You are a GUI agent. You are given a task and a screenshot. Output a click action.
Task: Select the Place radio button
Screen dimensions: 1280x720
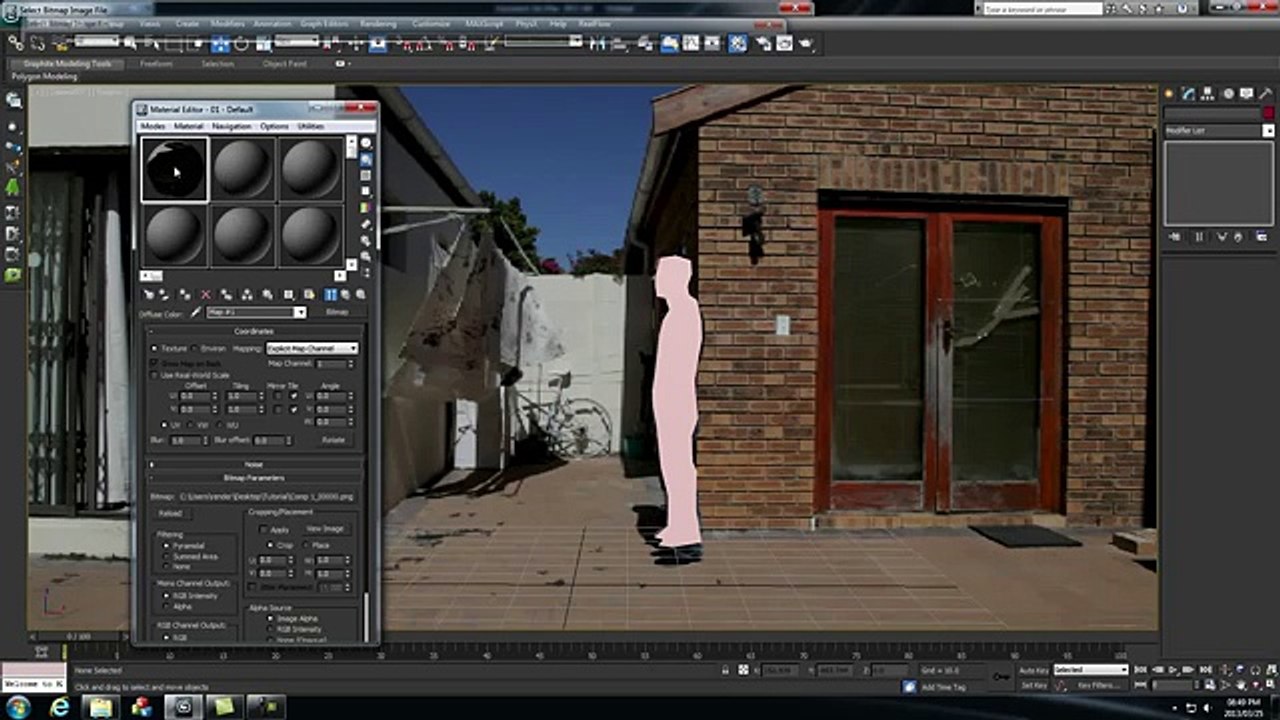click(x=306, y=545)
